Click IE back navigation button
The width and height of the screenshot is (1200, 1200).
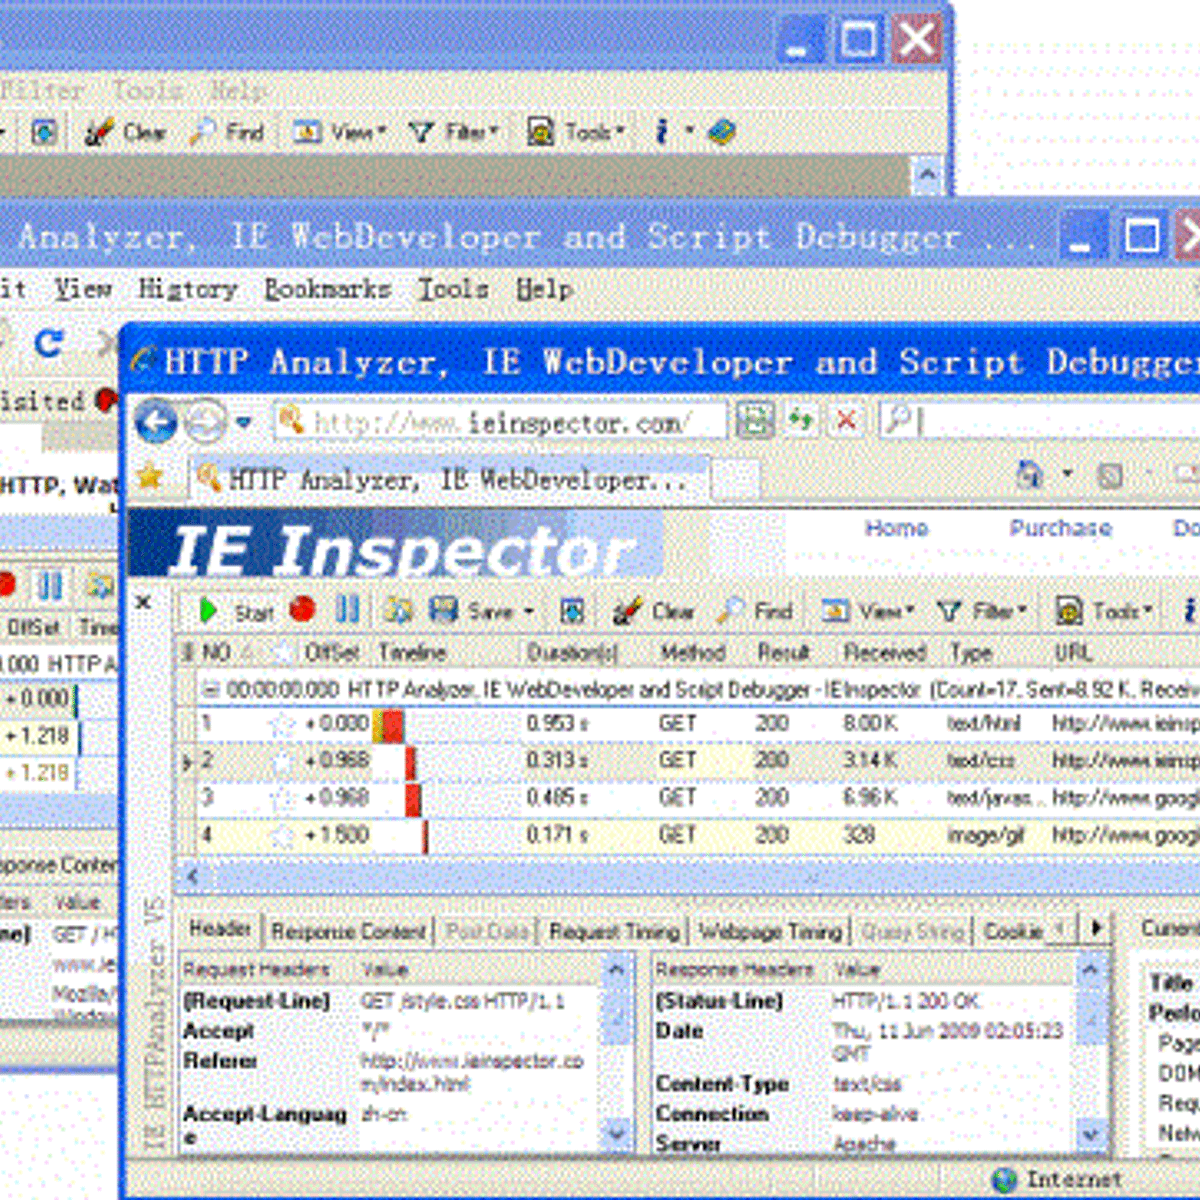tap(156, 423)
